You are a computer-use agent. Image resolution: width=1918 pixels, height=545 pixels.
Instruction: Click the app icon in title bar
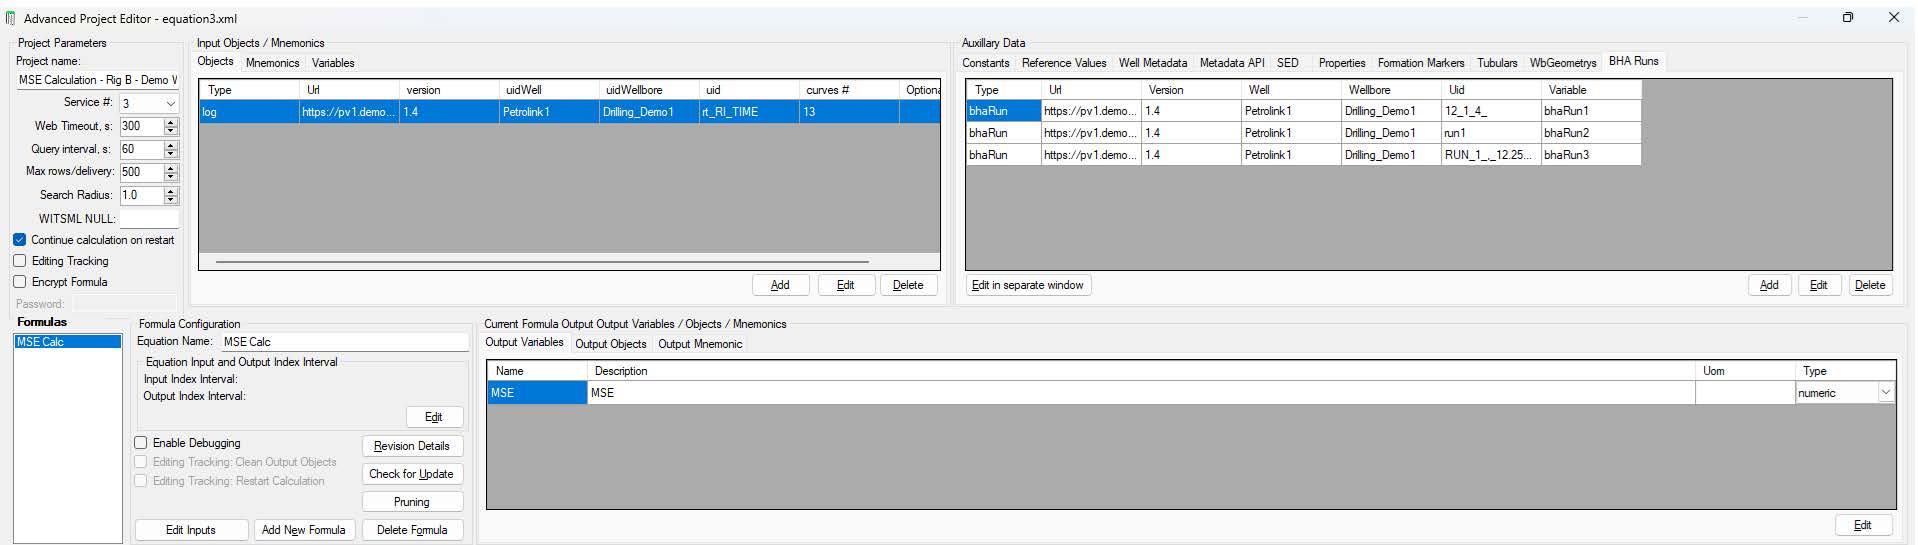click(x=11, y=18)
